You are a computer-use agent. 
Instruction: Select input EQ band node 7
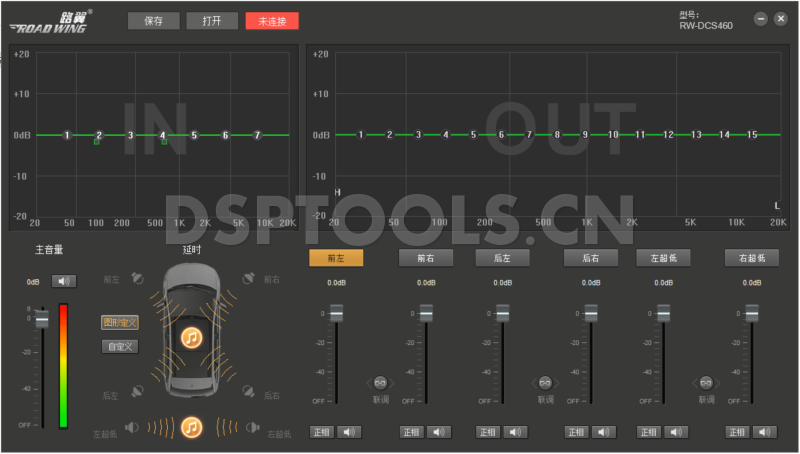tap(257, 135)
